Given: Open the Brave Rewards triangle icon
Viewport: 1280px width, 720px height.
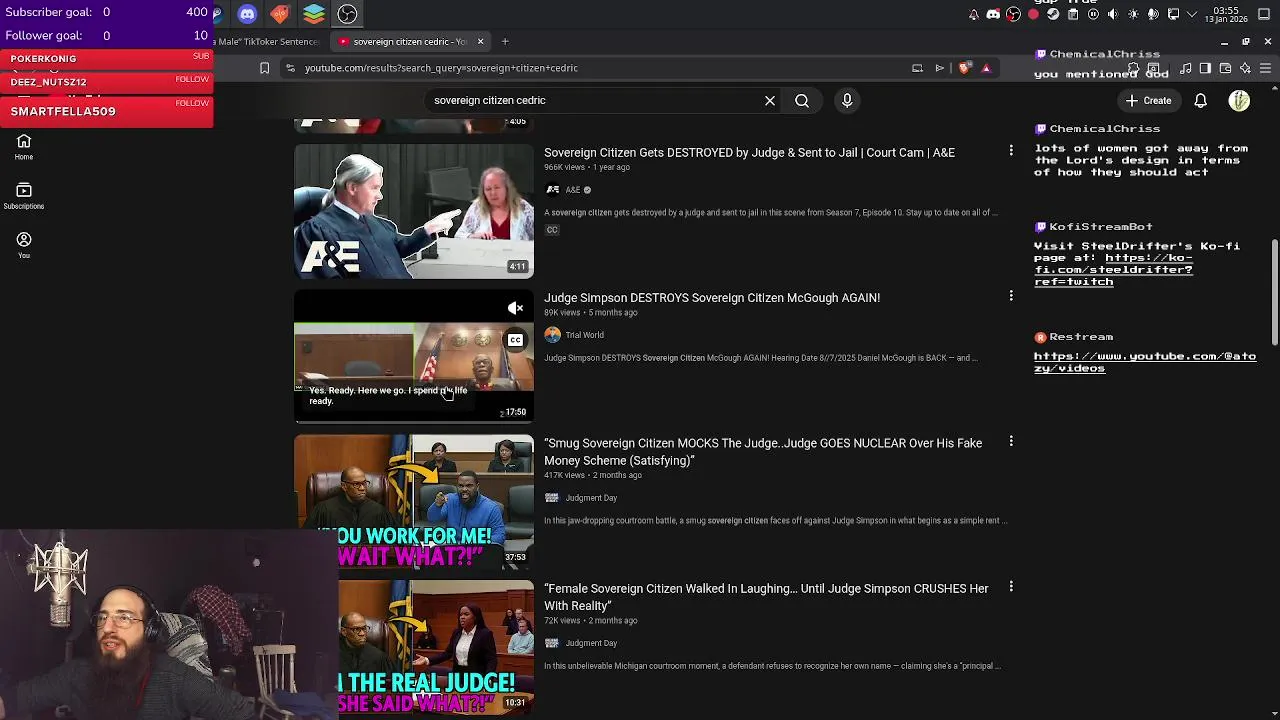Looking at the screenshot, I should (986, 68).
